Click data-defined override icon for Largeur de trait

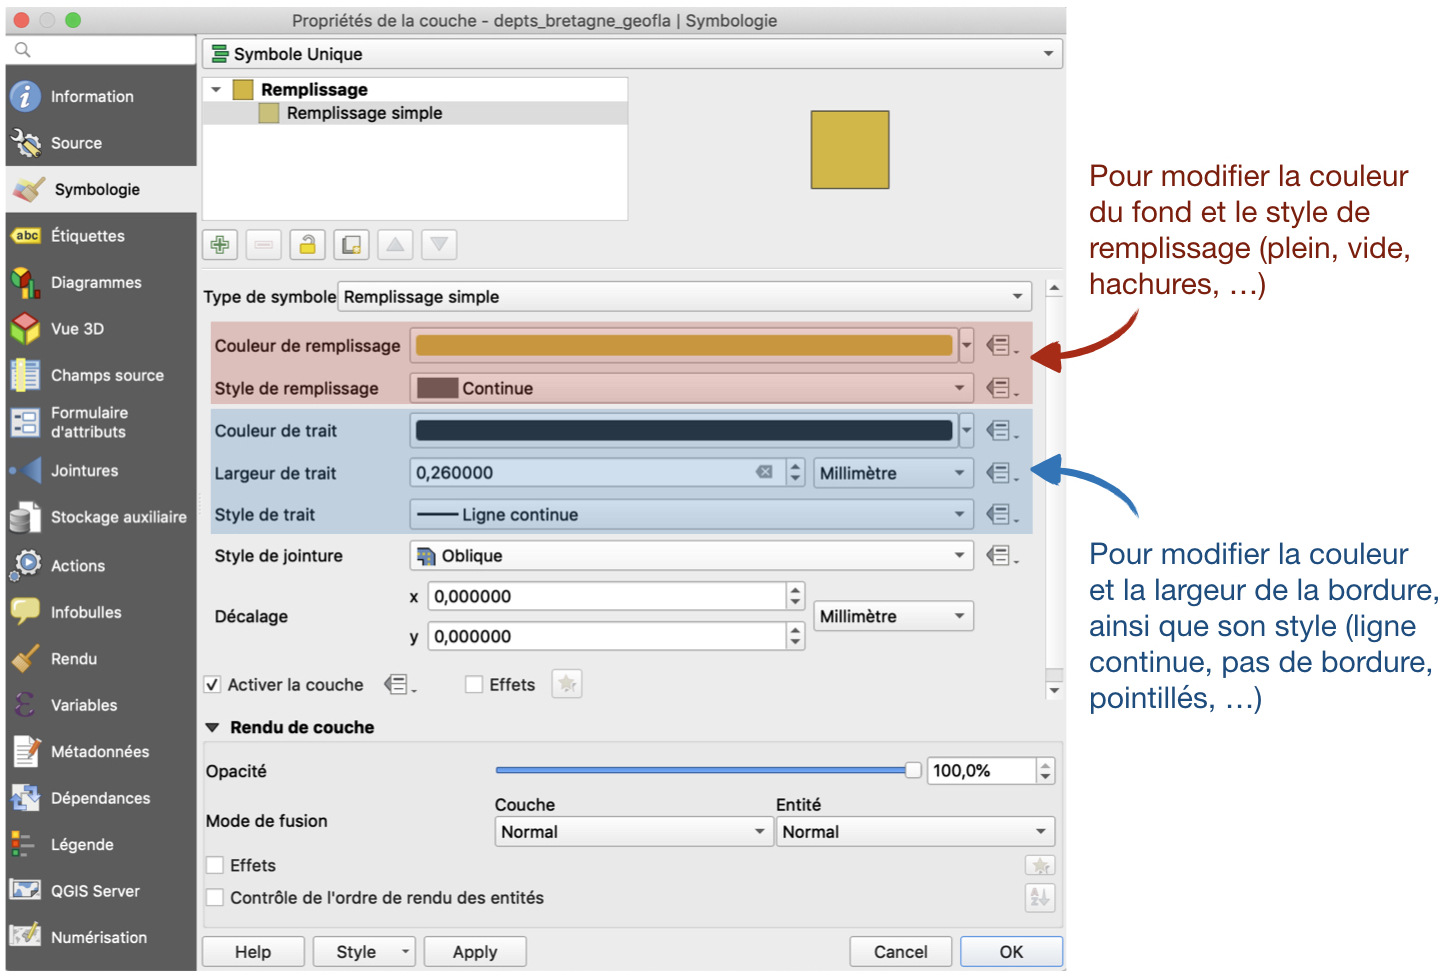click(1000, 473)
